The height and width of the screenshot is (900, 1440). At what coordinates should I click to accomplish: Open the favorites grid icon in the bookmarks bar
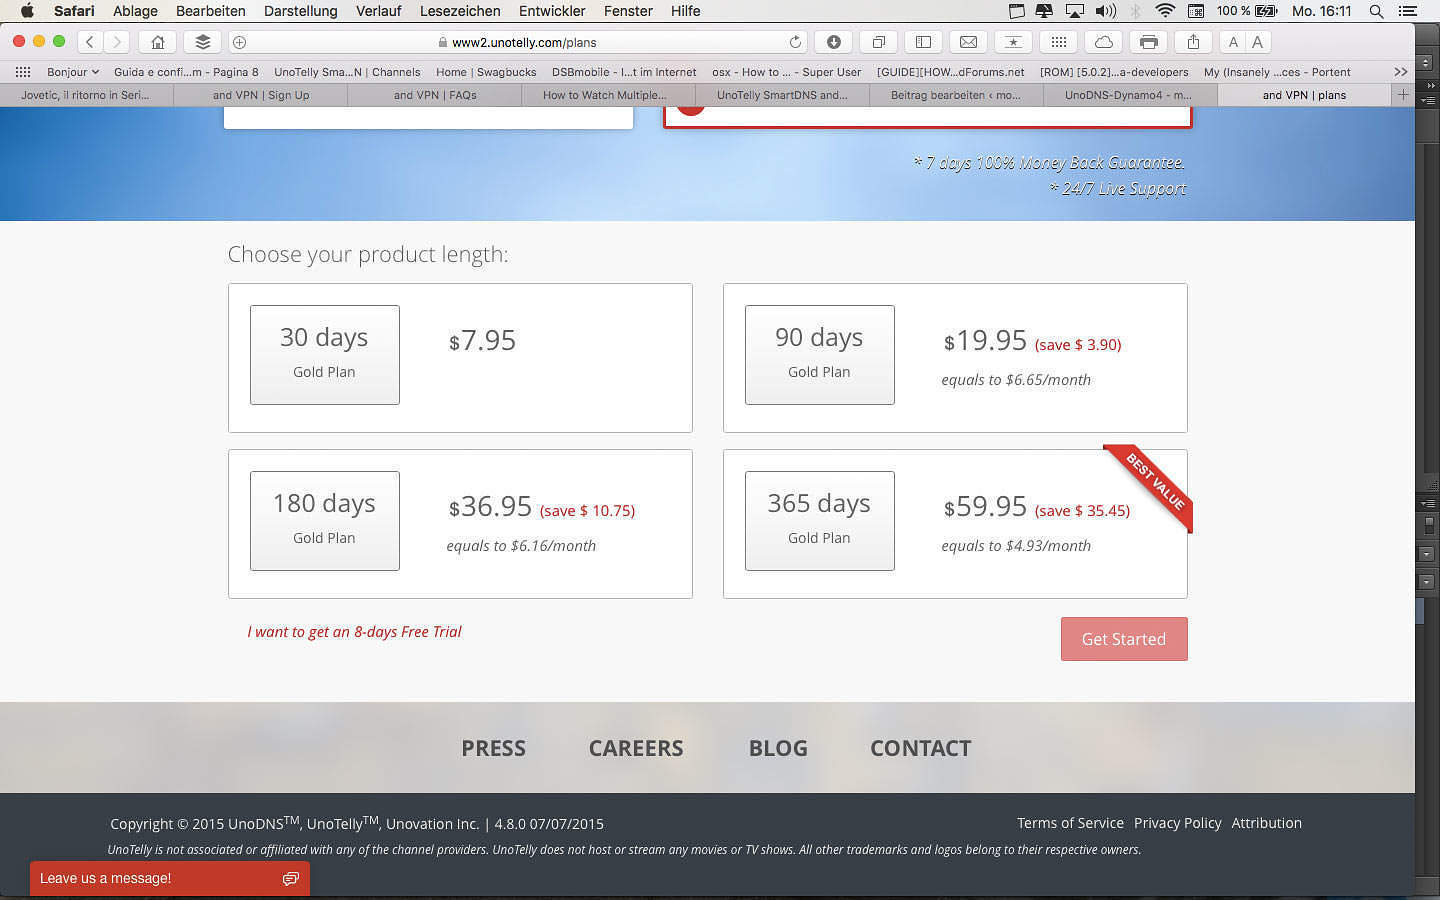coord(23,72)
